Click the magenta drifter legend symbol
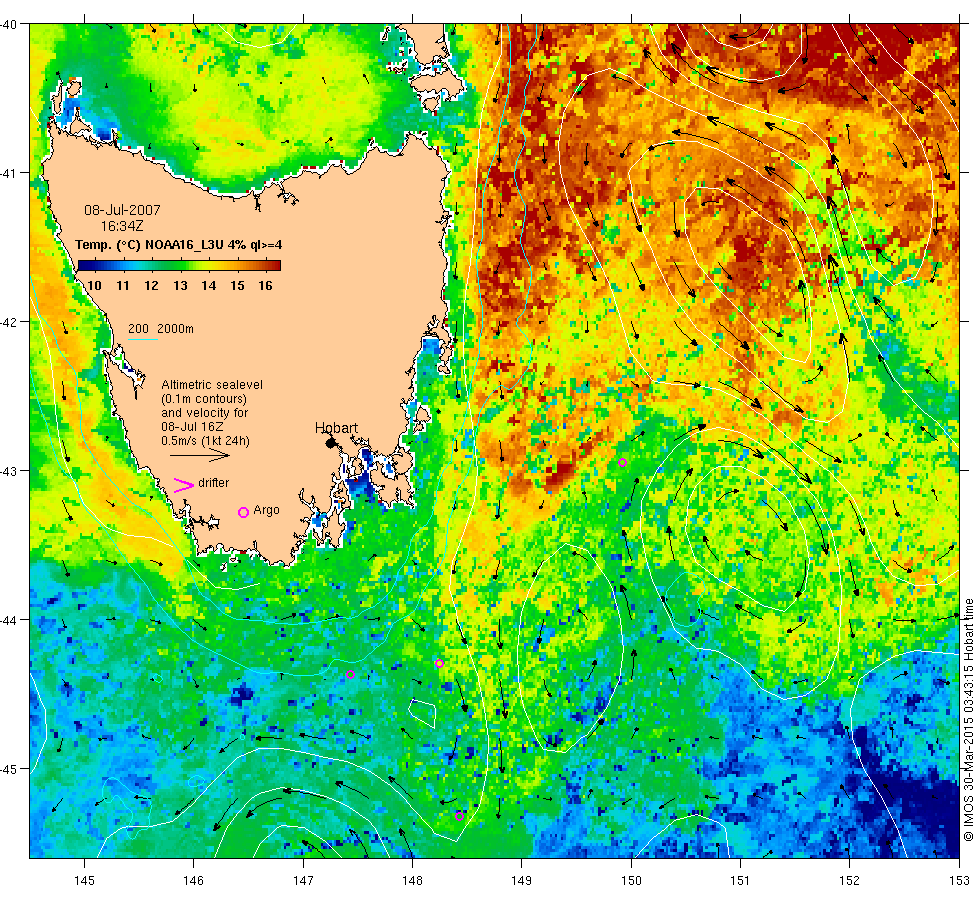This screenshot has height=900, width=980. click(184, 485)
